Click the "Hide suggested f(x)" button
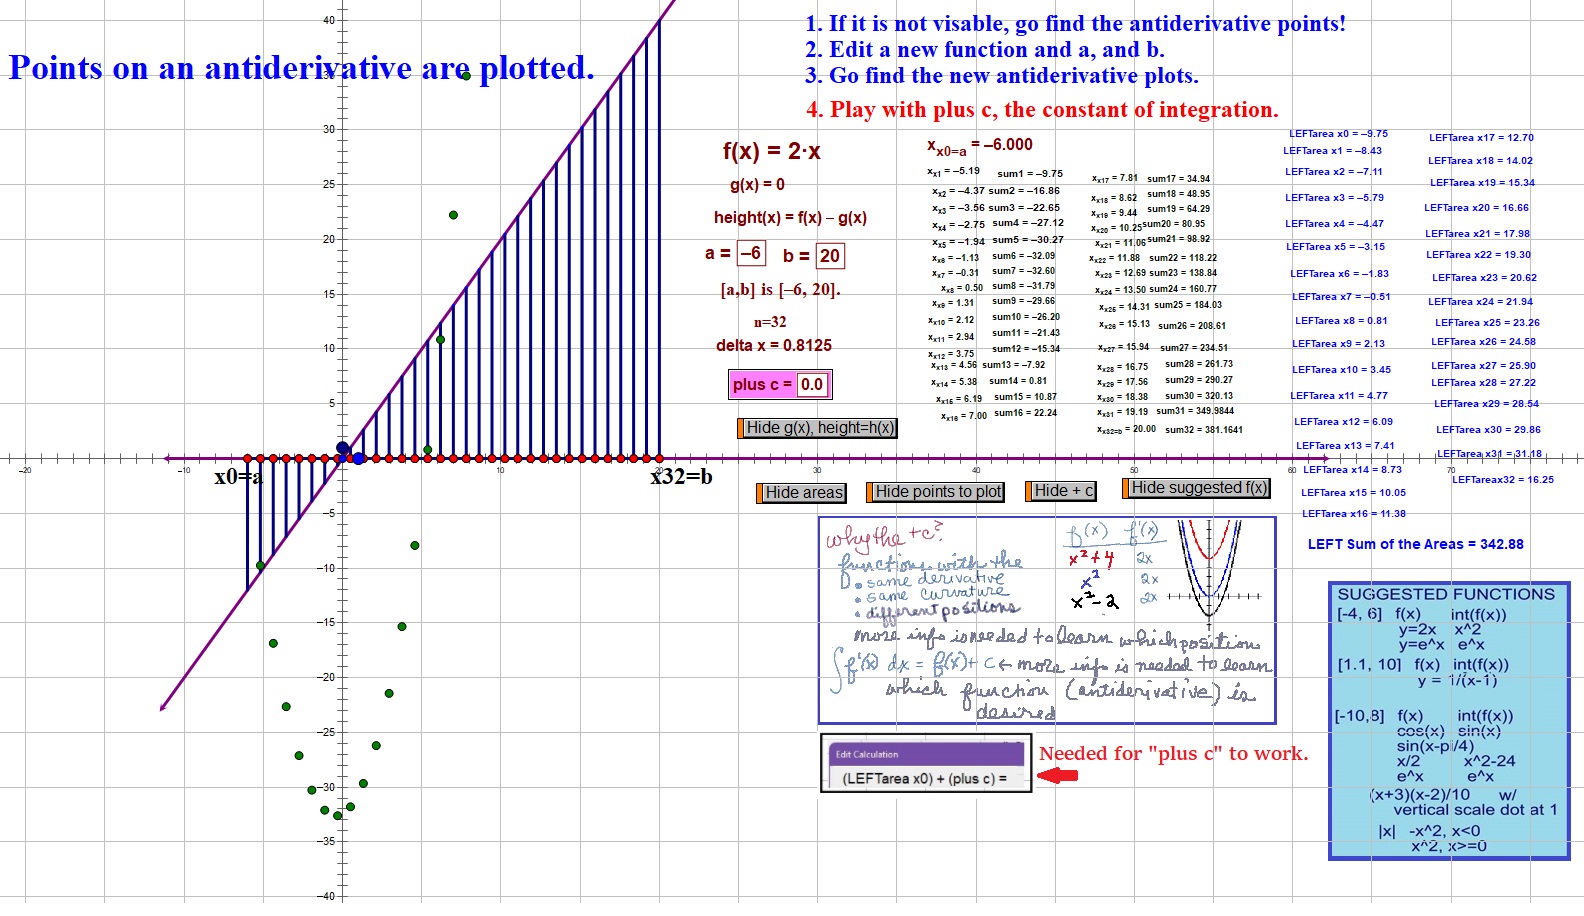 (1196, 488)
